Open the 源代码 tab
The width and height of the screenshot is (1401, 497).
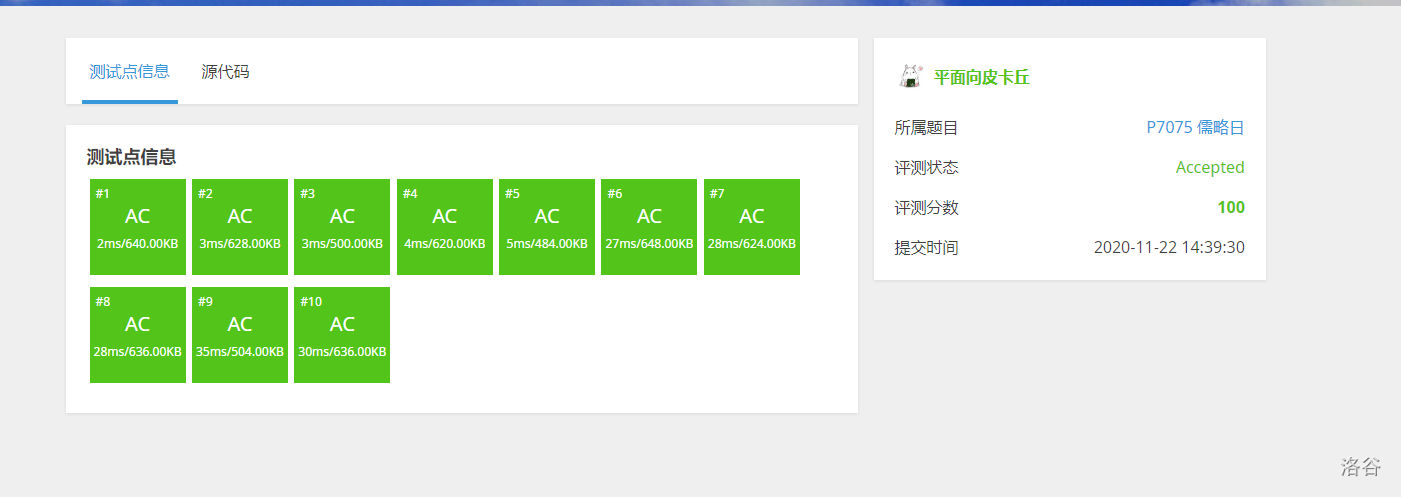point(225,72)
